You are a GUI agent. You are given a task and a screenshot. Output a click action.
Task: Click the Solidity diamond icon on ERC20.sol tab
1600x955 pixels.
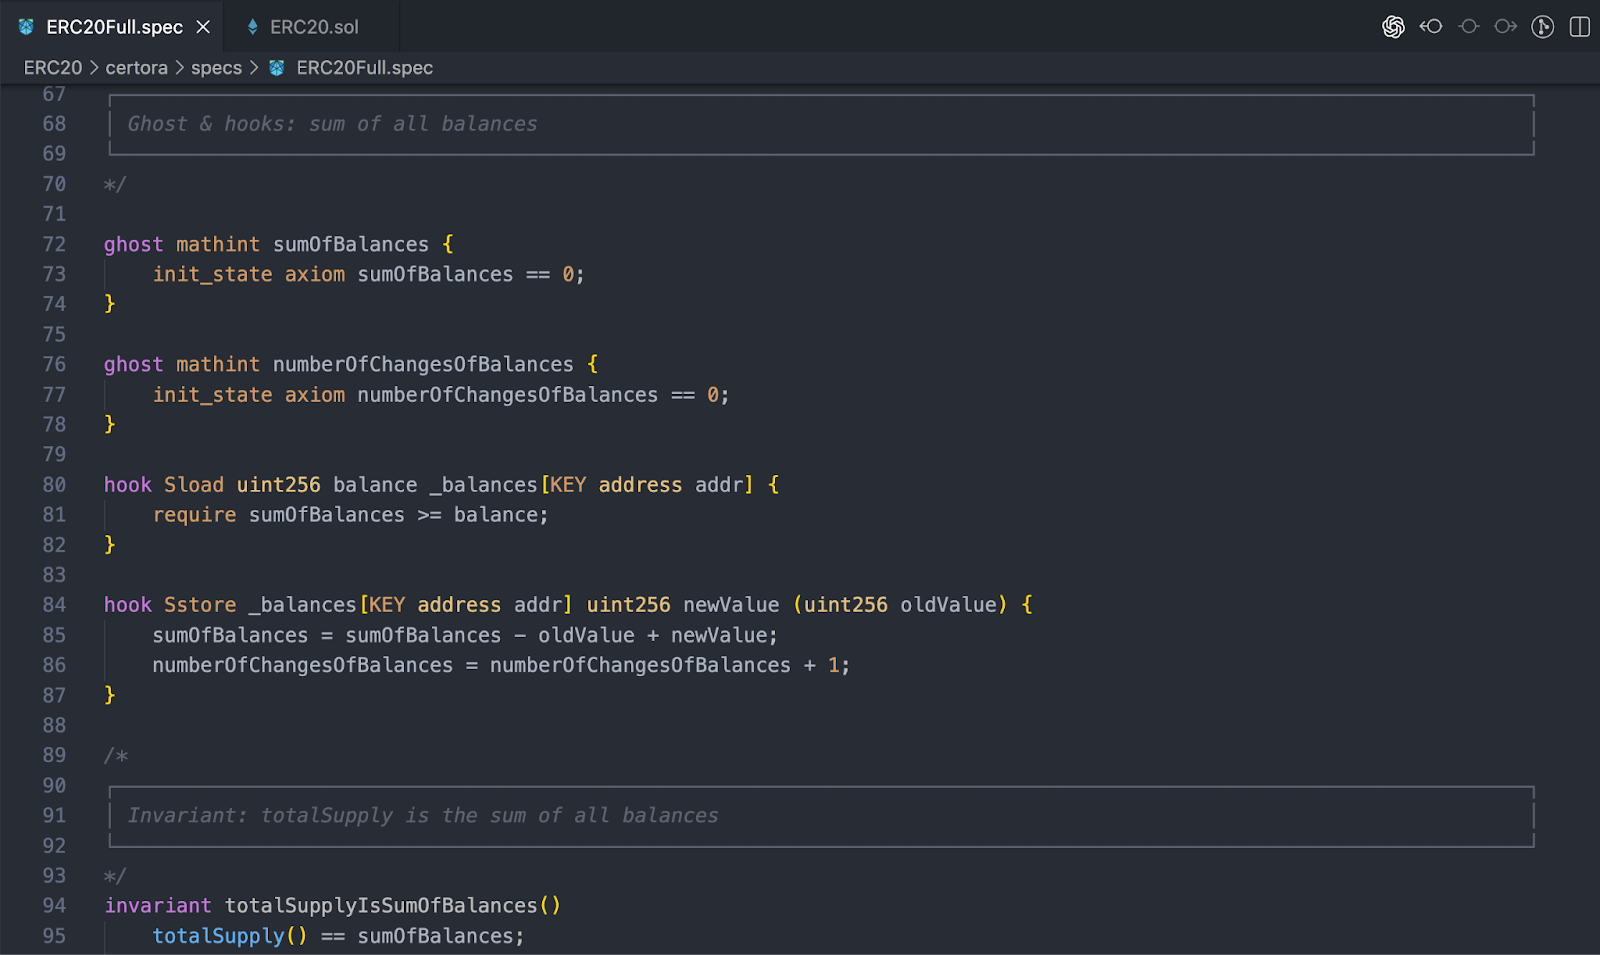tap(252, 27)
